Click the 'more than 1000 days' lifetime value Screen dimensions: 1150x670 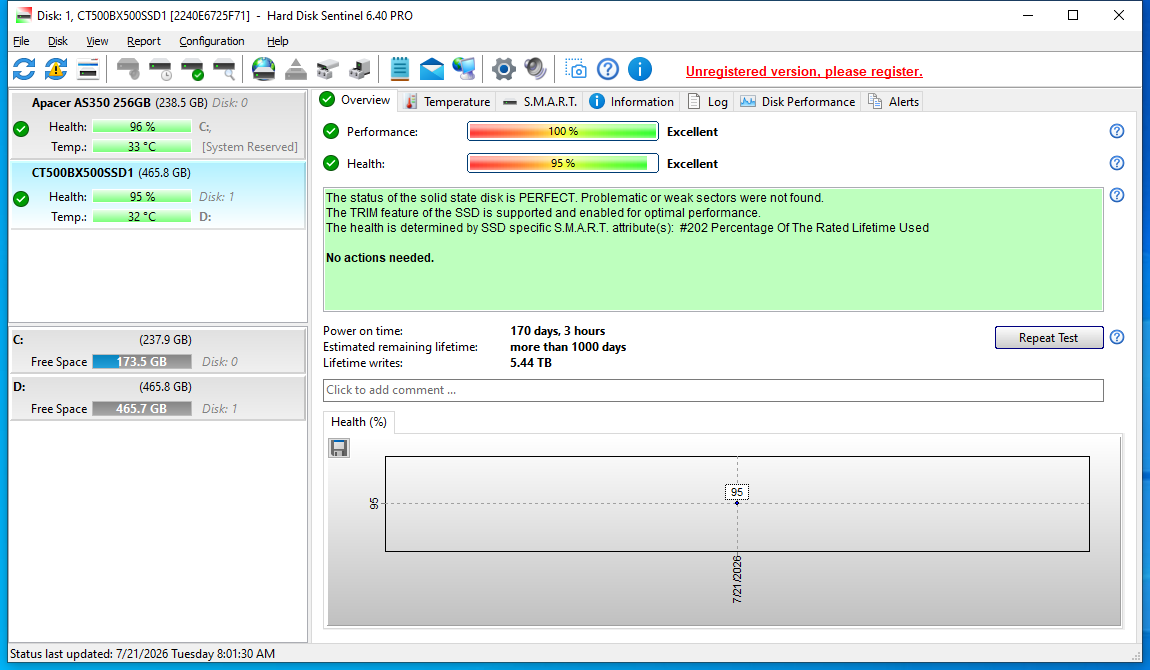click(x=568, y=347)
